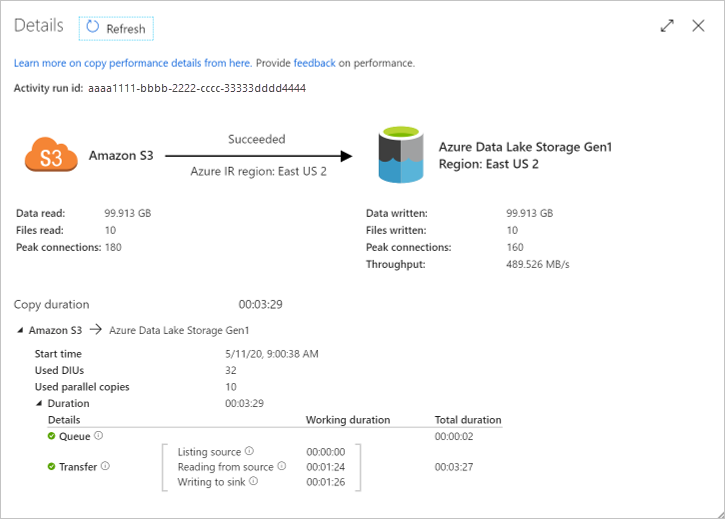Screen dimensions: 725x519
Task: Click the Files read label
Action: tap(40, 230)
